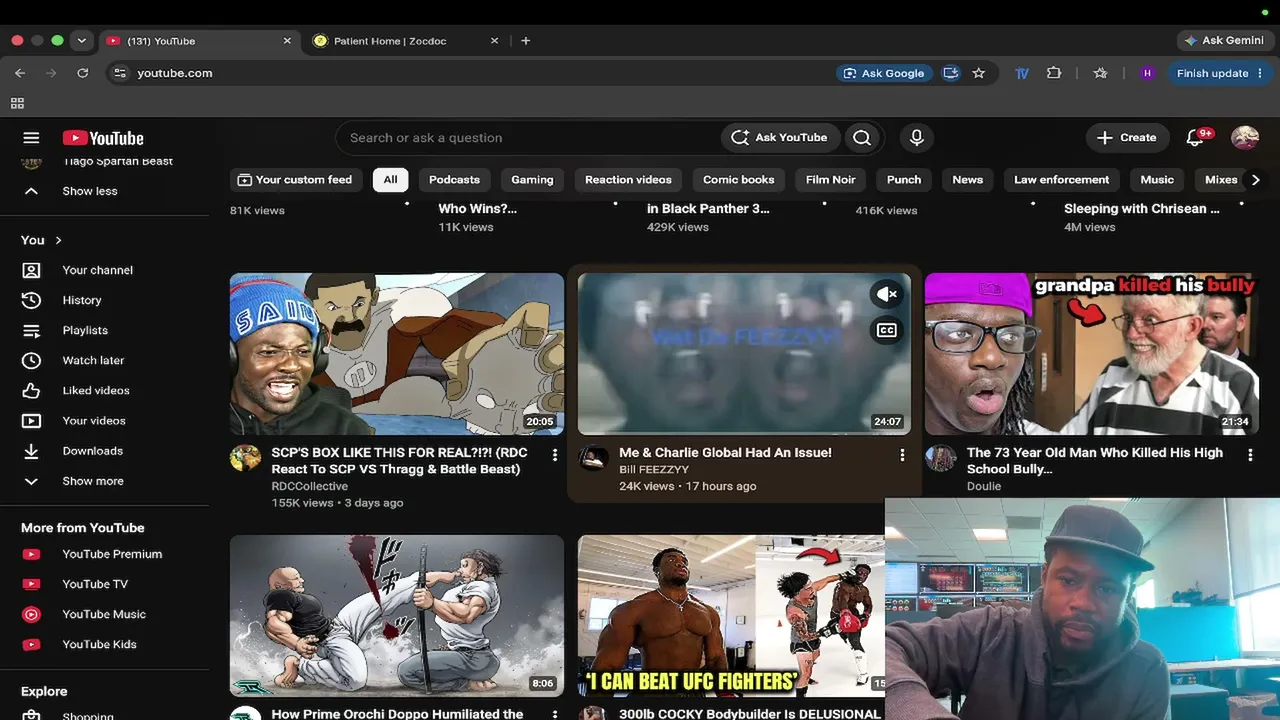Bookmark this page with the star
Screen dimensions: 1280x720
coord(979,73)
